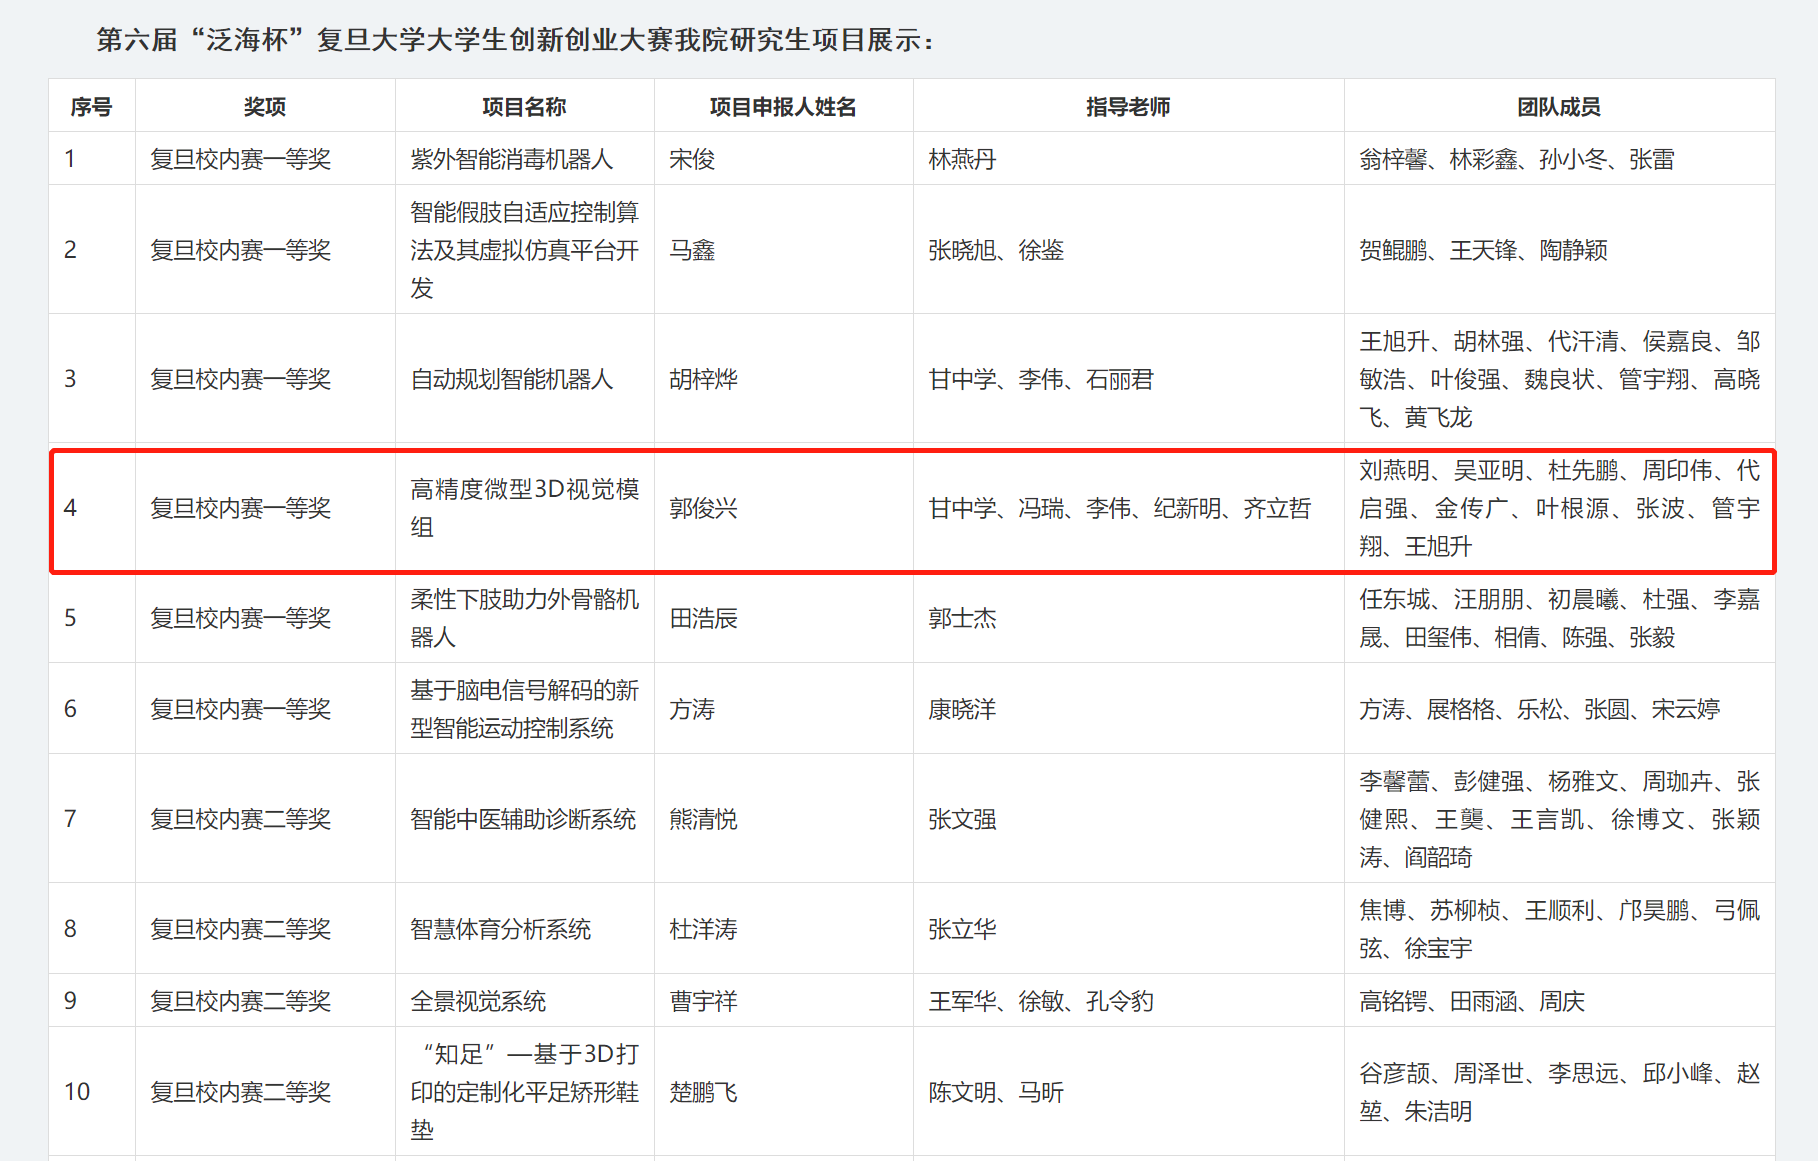Screen dimensions: 1818x1161
Task: Click the 团队成员 column header
Action: coord(1558,107)
